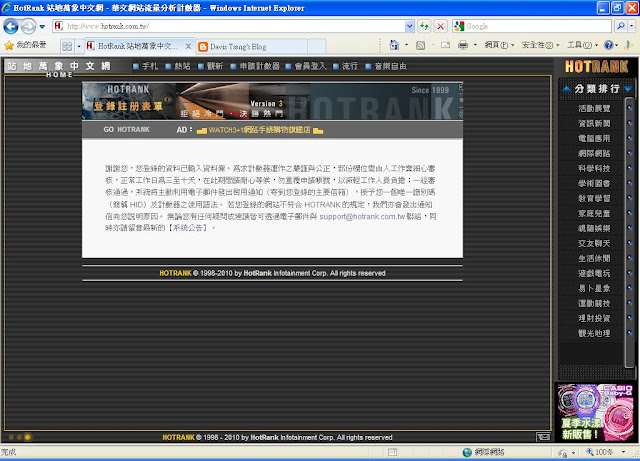Open the 網際網路 category
The image size is (640, 461).
[594, 154]
